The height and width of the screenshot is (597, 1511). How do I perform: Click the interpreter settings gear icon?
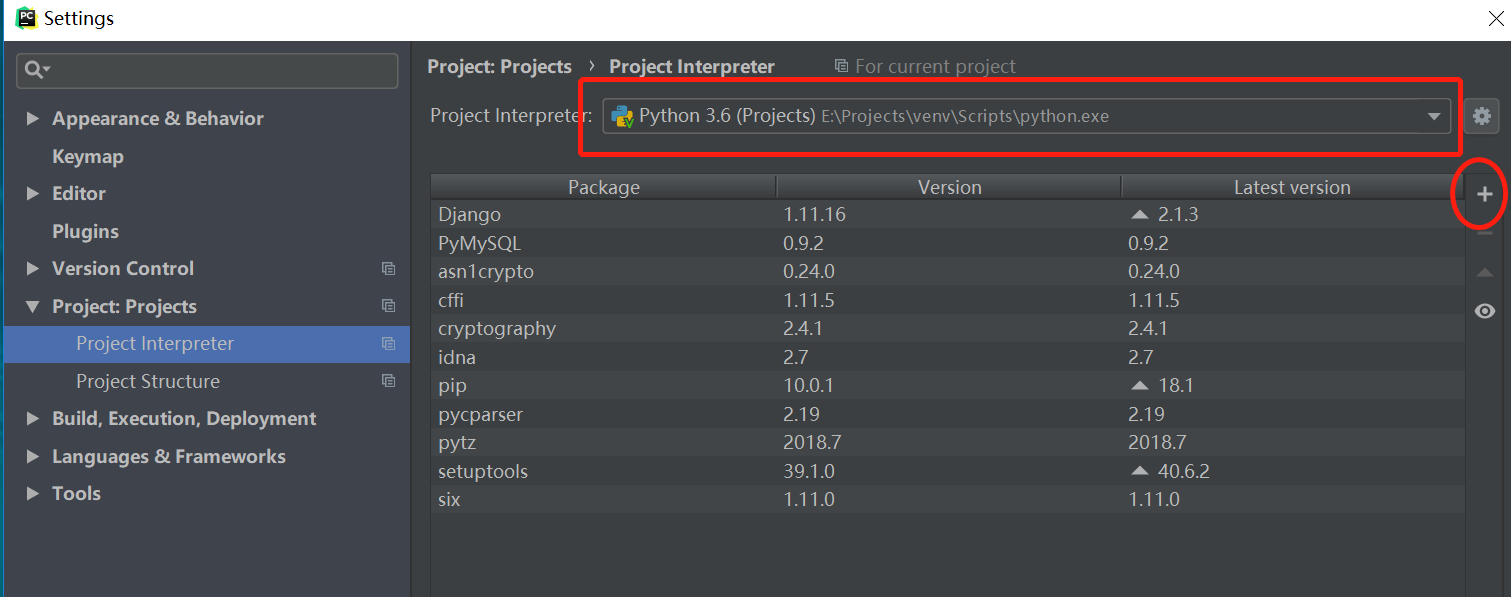(x=1482, y=116)
